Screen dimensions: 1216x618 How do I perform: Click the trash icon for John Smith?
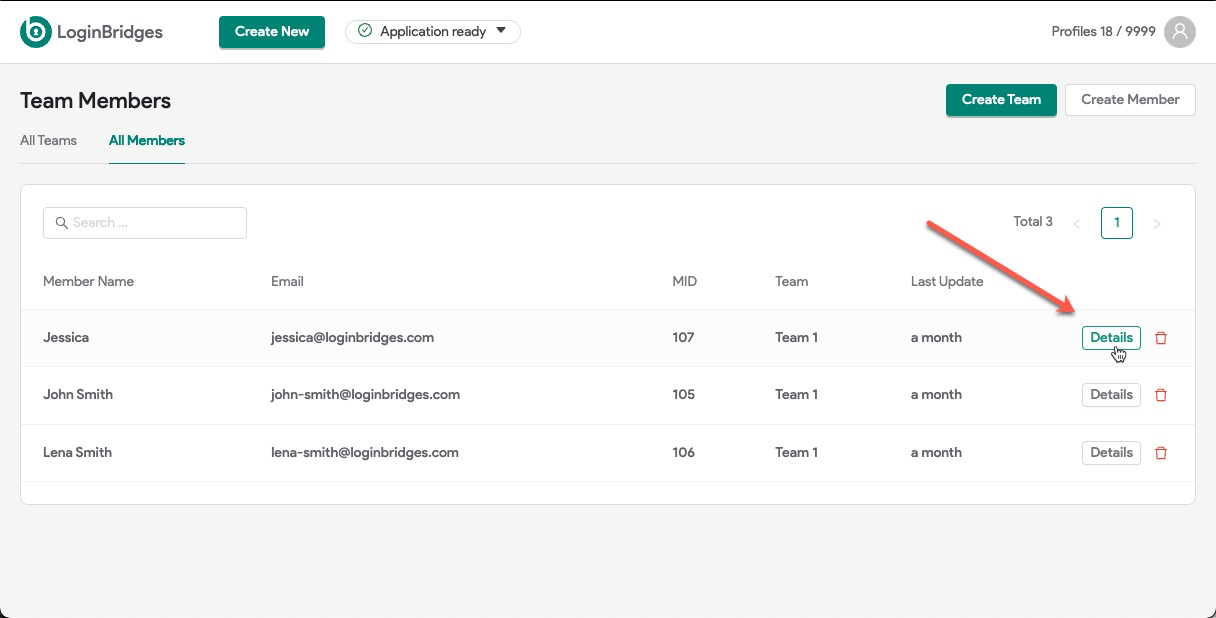1161,395
